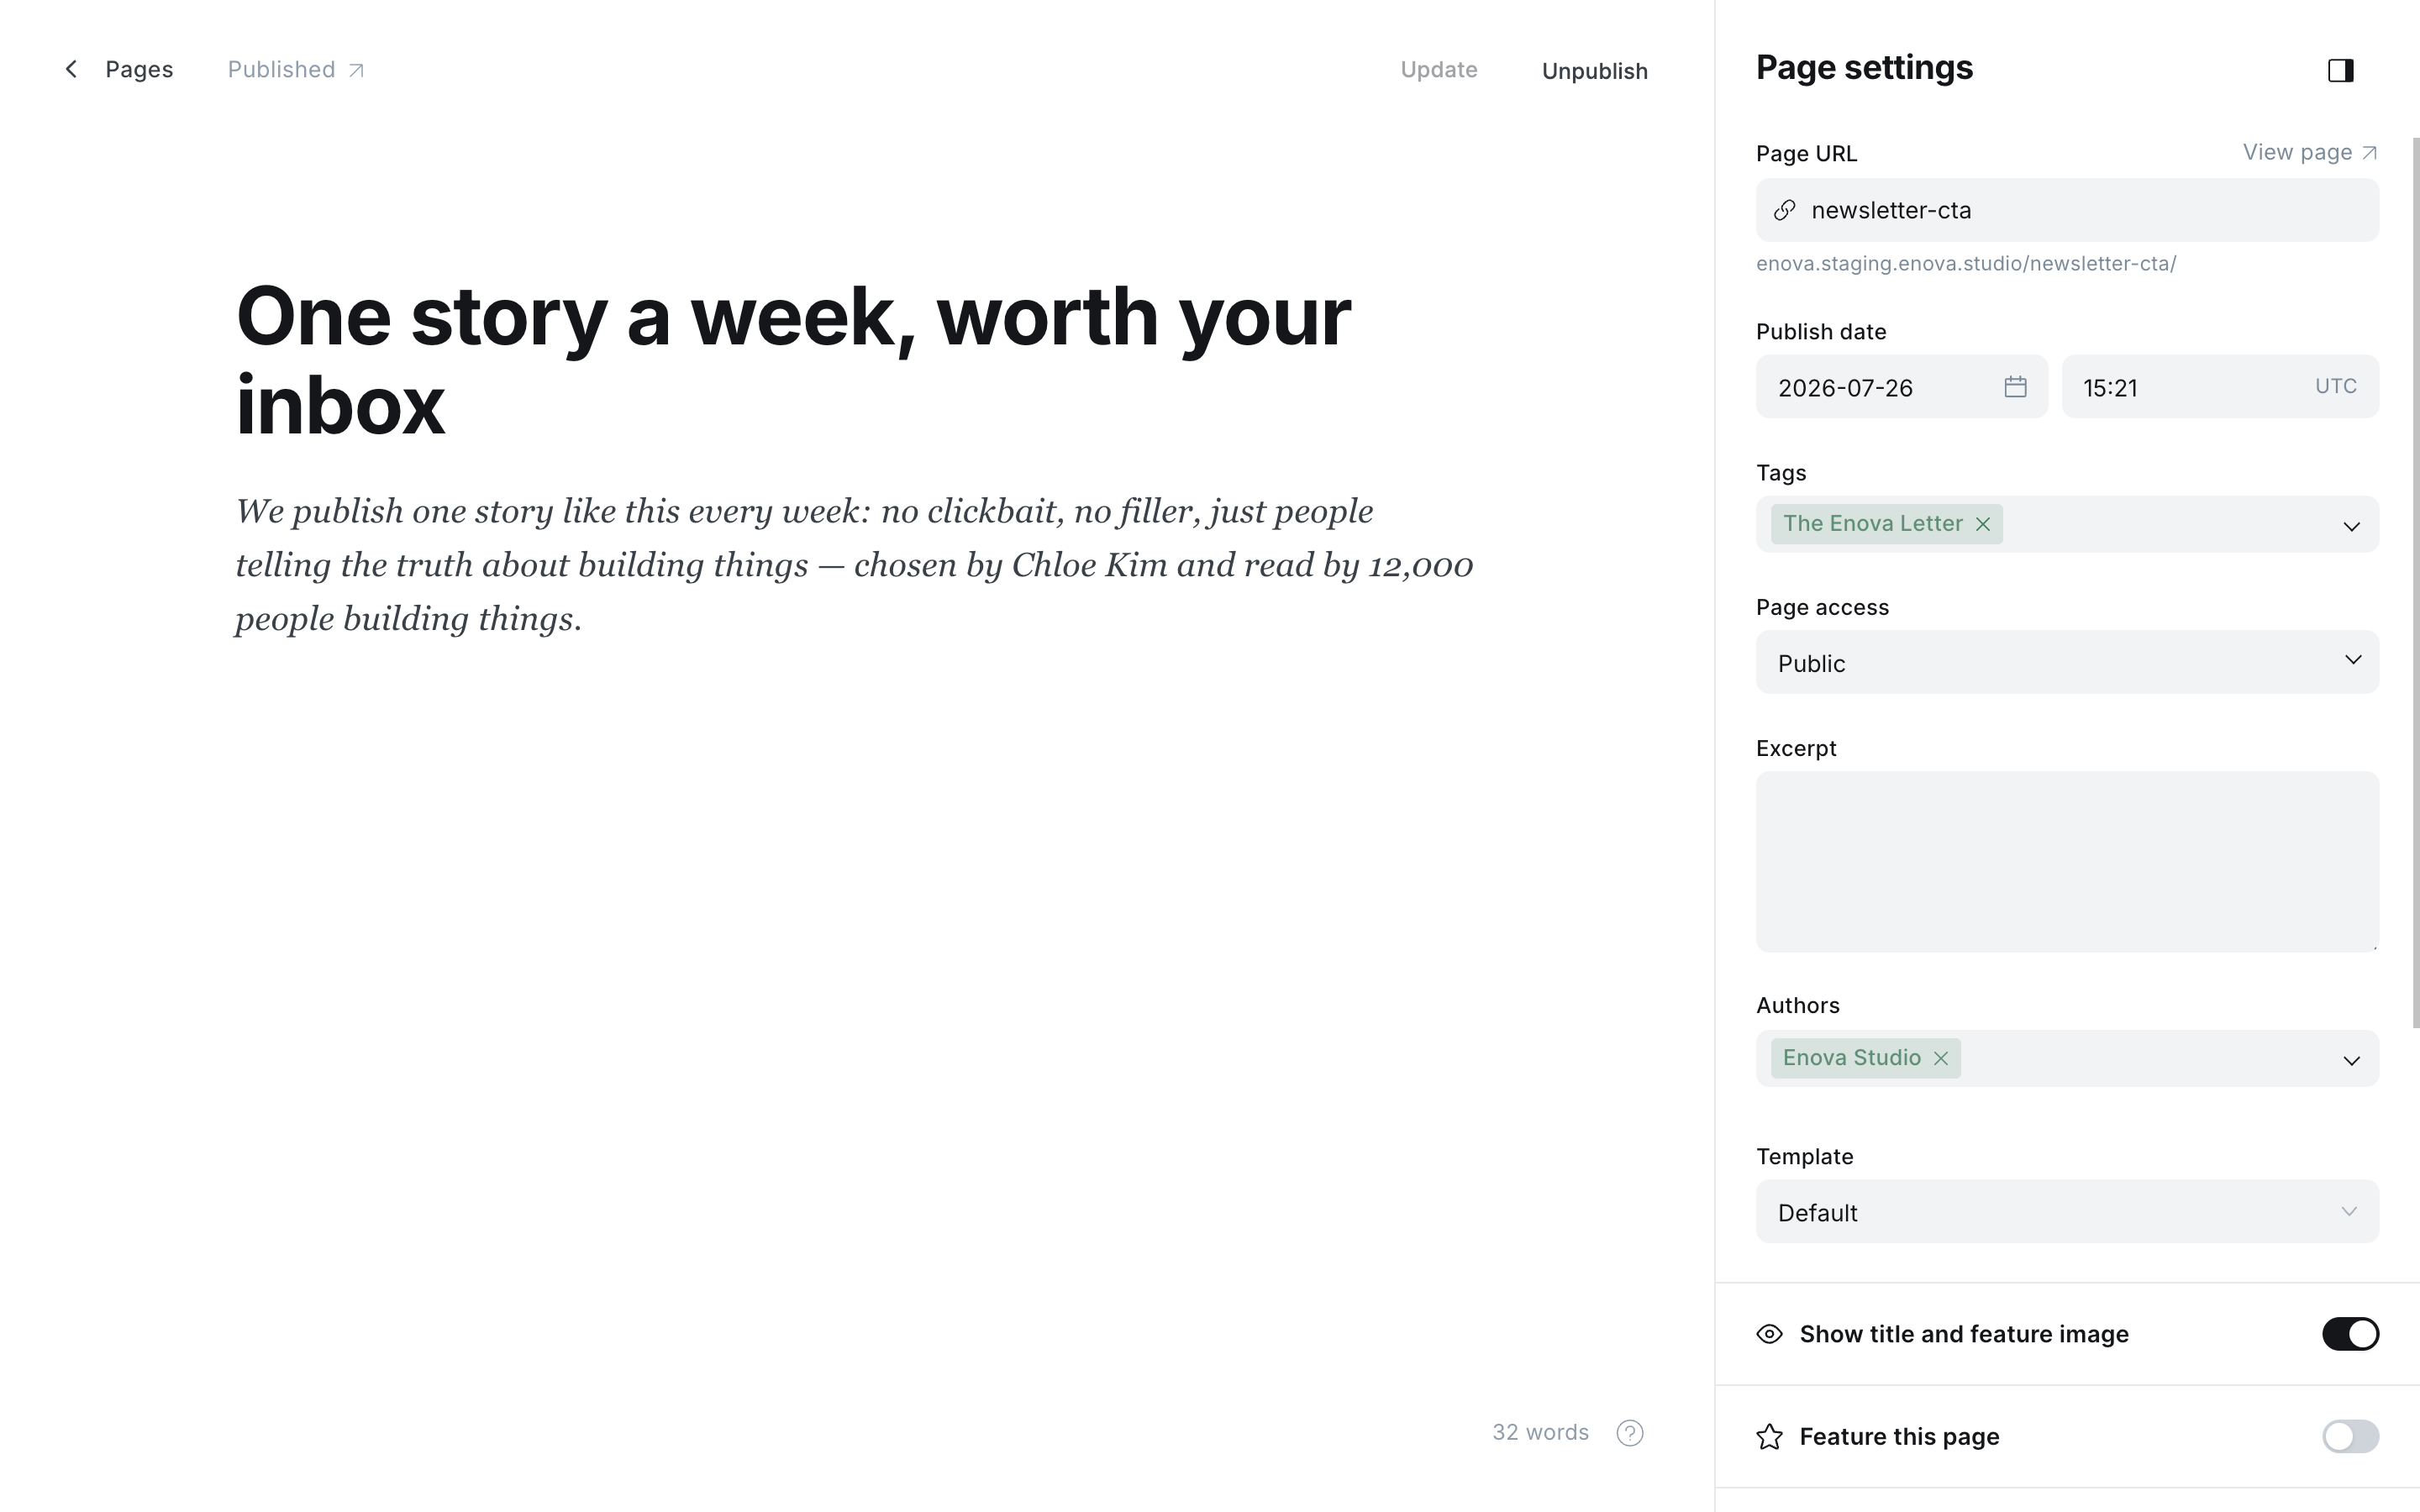
Task: Expand the Authors dropdown arrow
Action: point(2351,1060)
